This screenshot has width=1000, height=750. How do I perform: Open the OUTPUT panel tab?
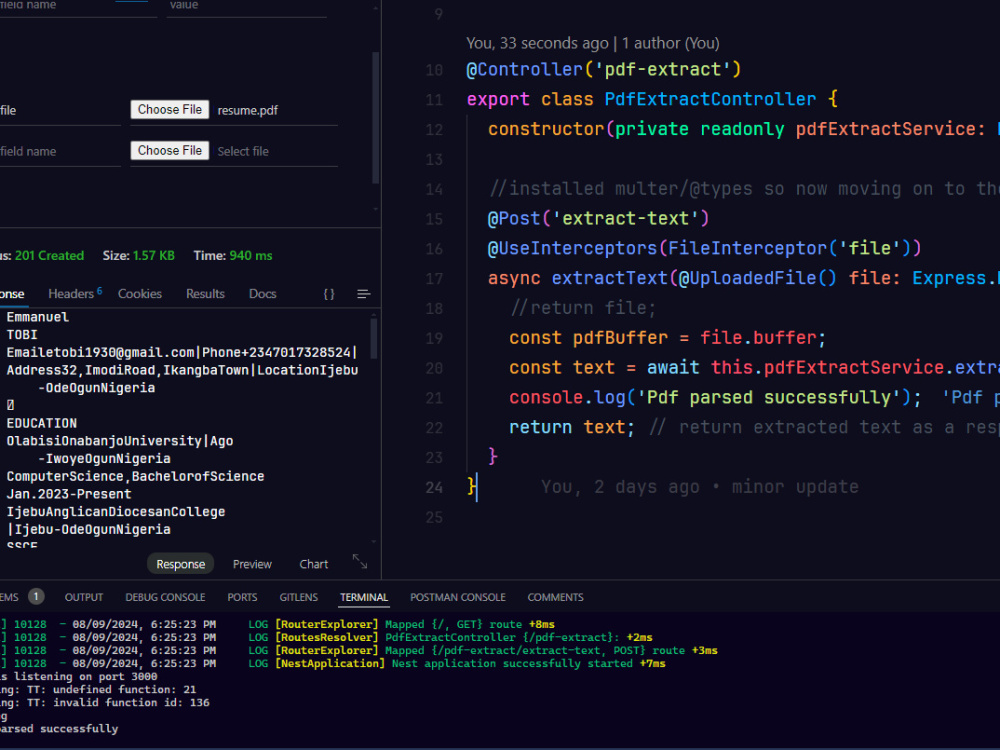[84, 597]
